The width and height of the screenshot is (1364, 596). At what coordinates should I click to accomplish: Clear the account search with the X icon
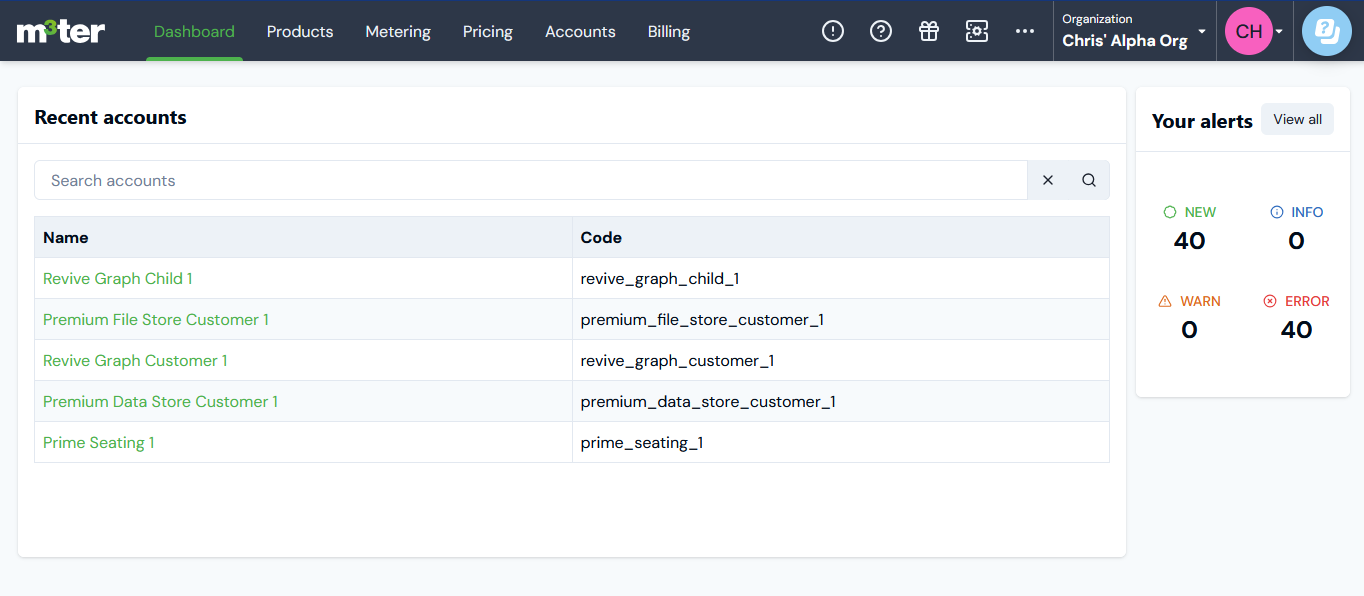1048,180
